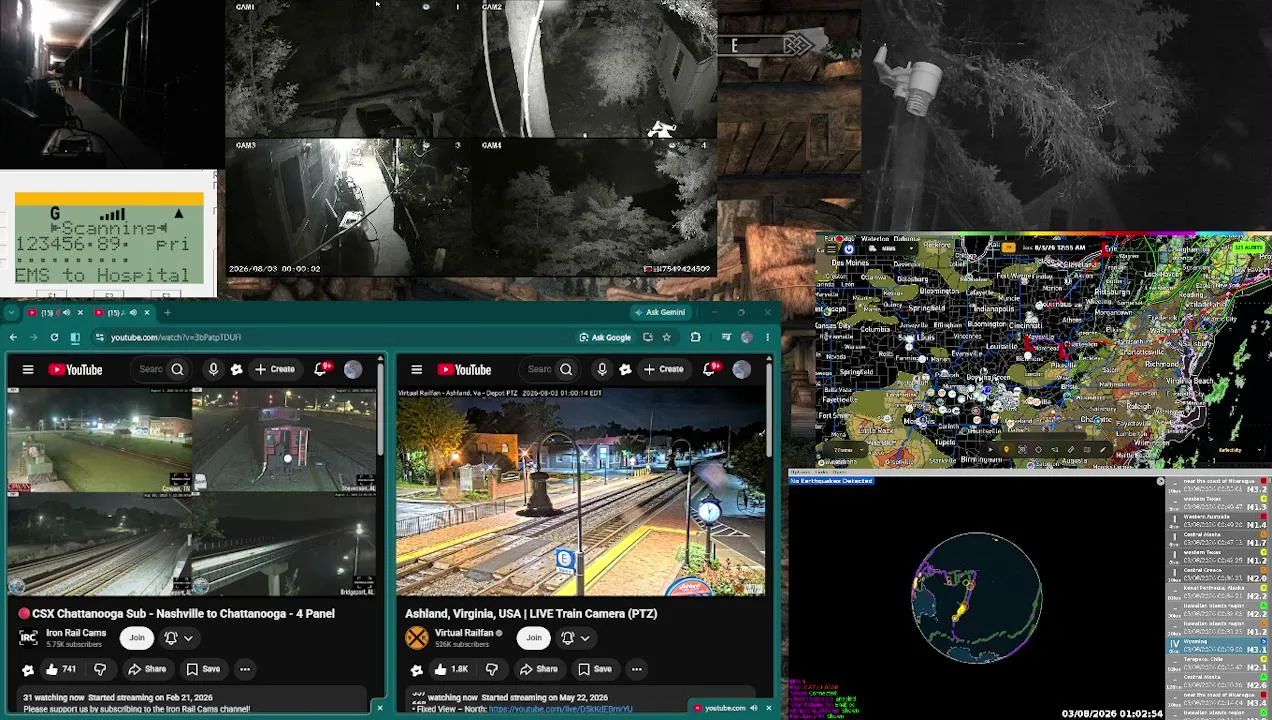
Task: Join the Iron Rail Cams channel
Action: coord(137,638)
